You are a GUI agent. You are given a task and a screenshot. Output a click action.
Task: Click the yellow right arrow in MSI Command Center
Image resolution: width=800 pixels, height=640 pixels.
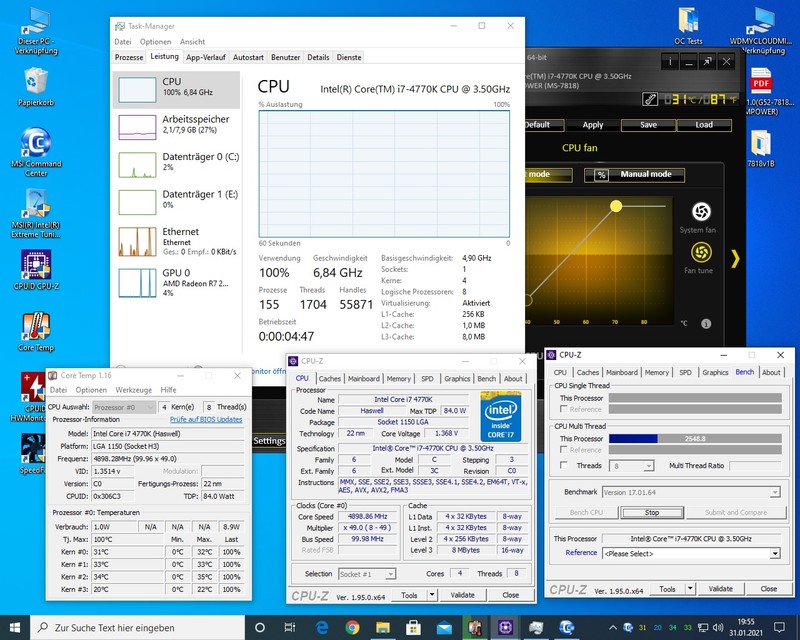(x=735, y=259)
